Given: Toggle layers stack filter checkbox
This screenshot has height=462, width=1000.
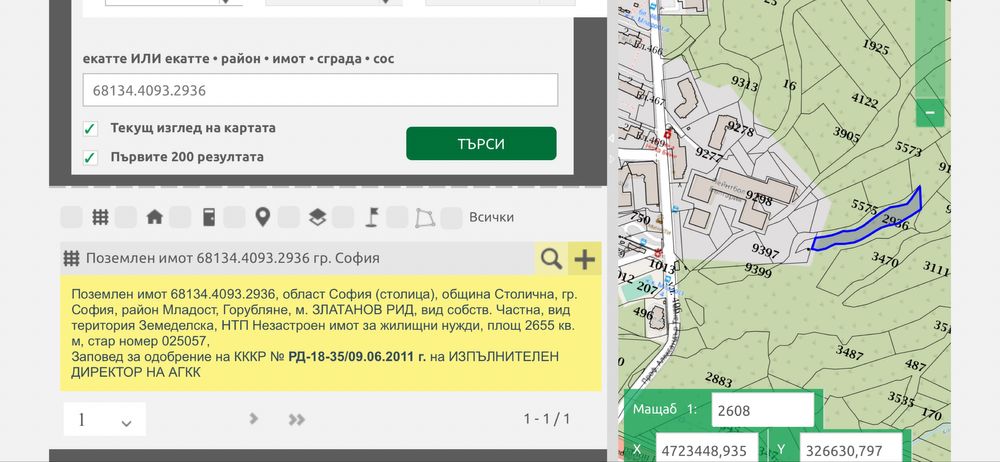Looking at the screenshot, I should coord(288,217).
